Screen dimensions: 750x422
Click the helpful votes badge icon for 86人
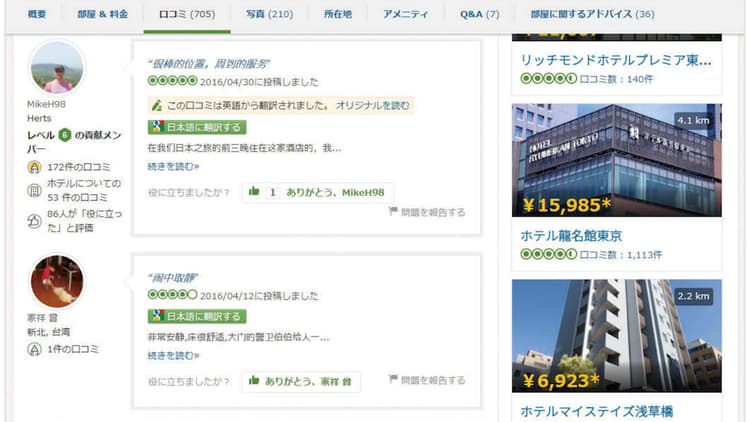point(34,221)
